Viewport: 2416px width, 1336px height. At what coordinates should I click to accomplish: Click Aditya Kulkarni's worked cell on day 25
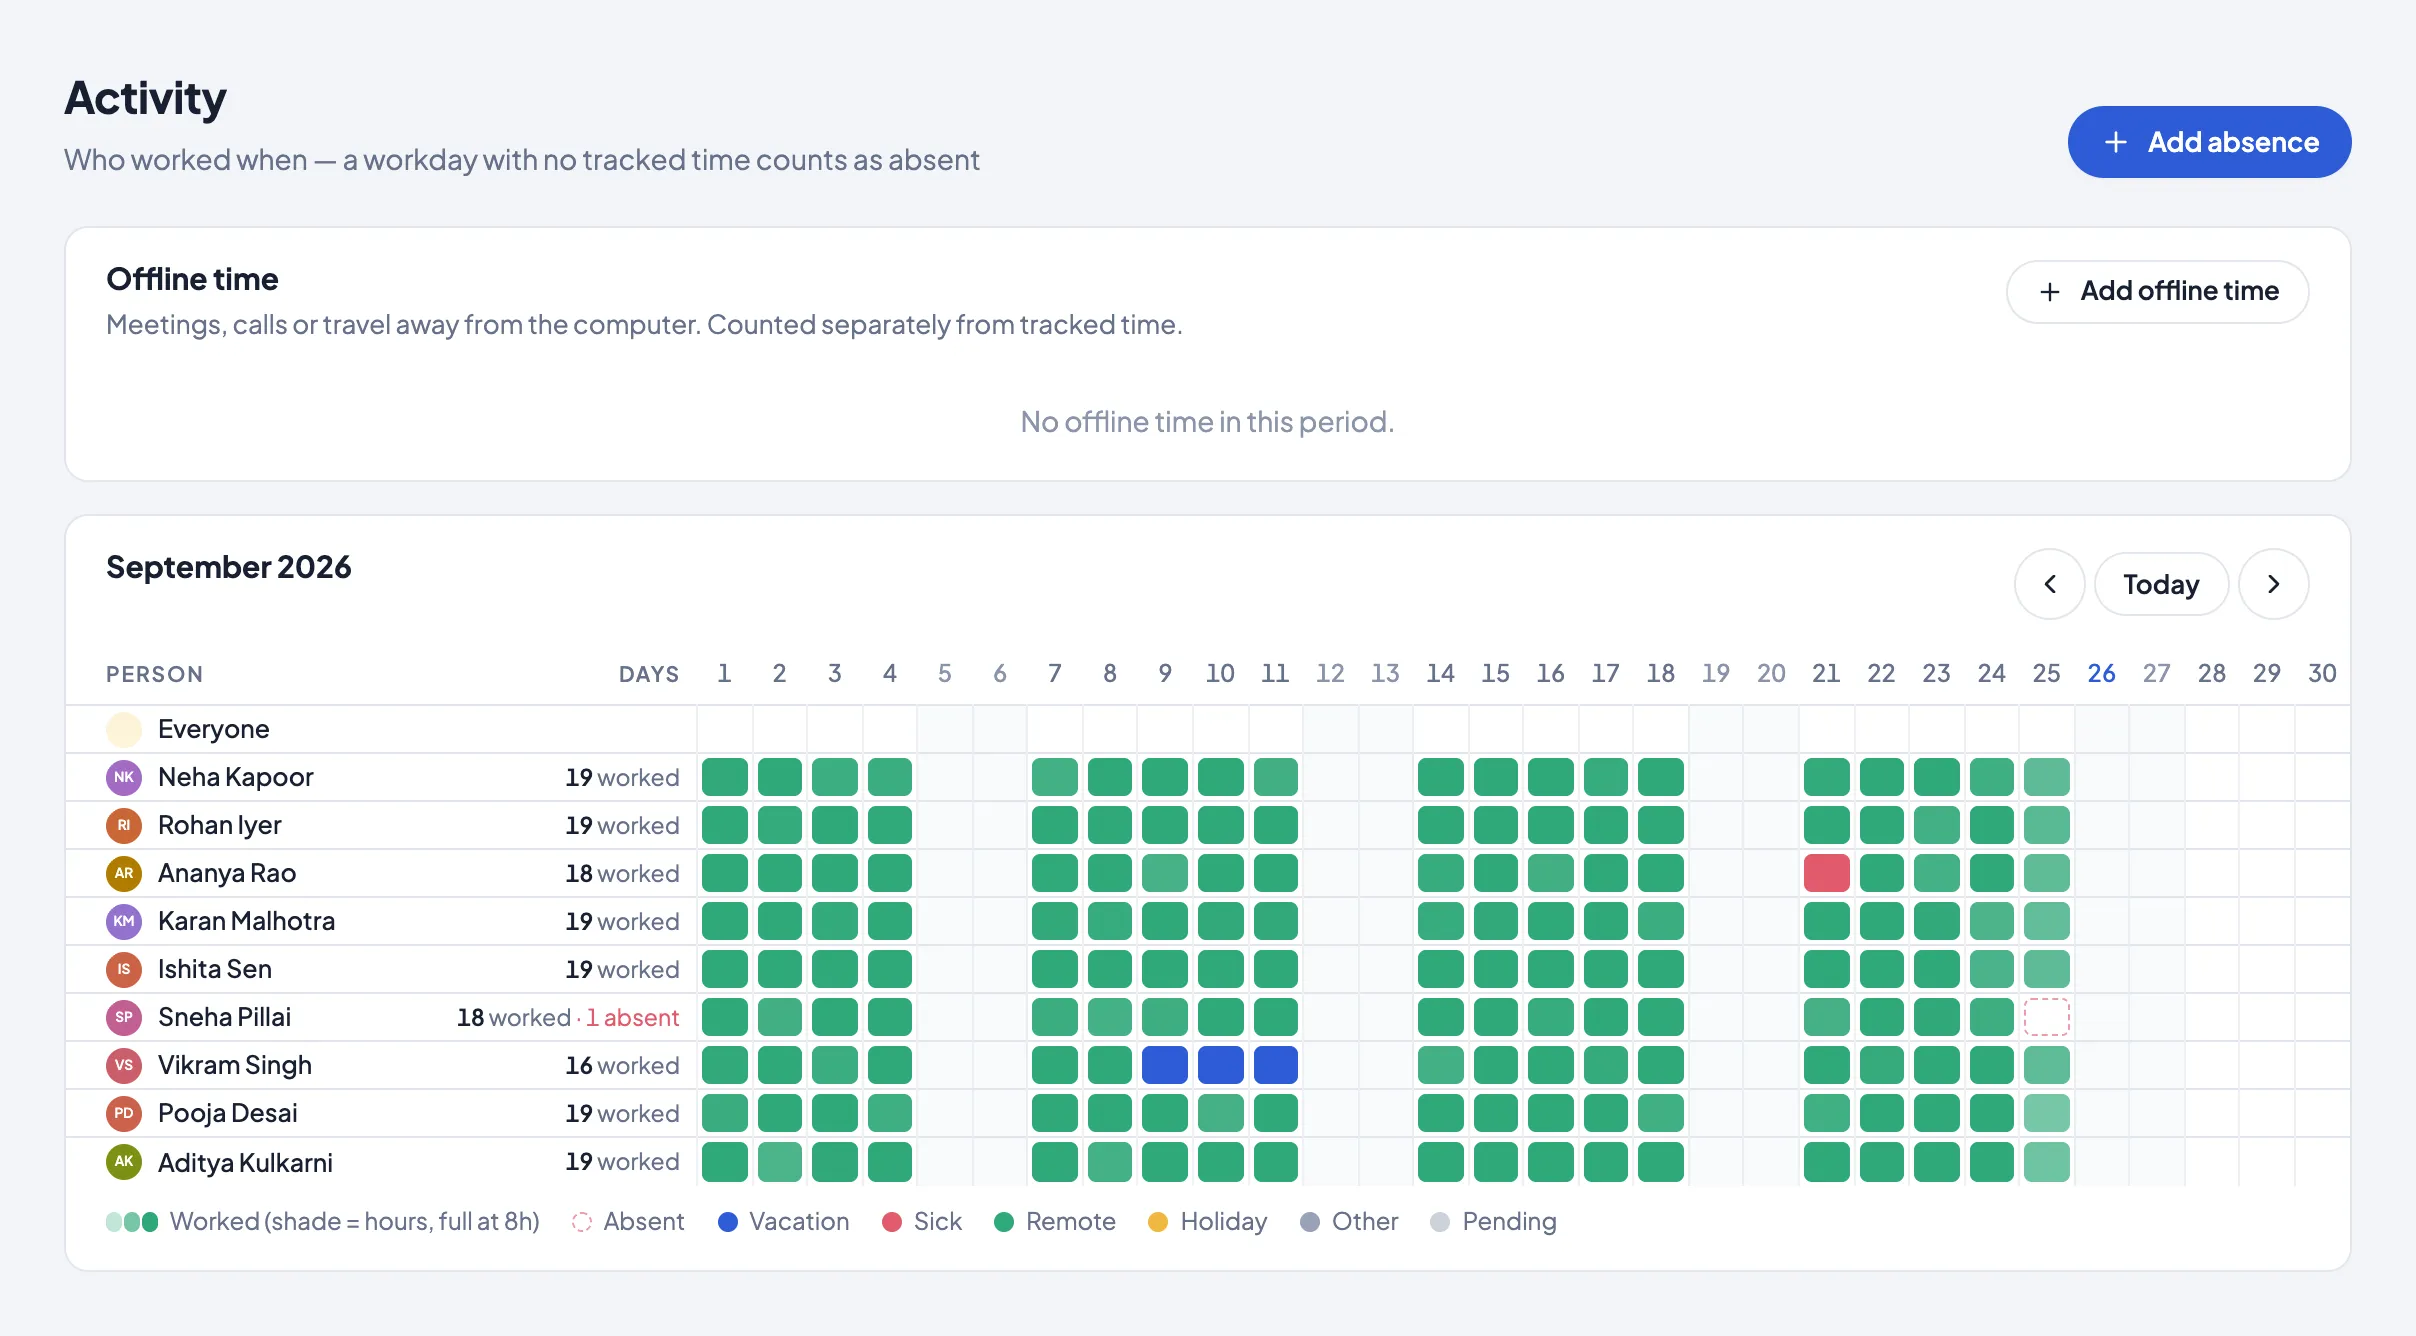click(2046, 1162)
